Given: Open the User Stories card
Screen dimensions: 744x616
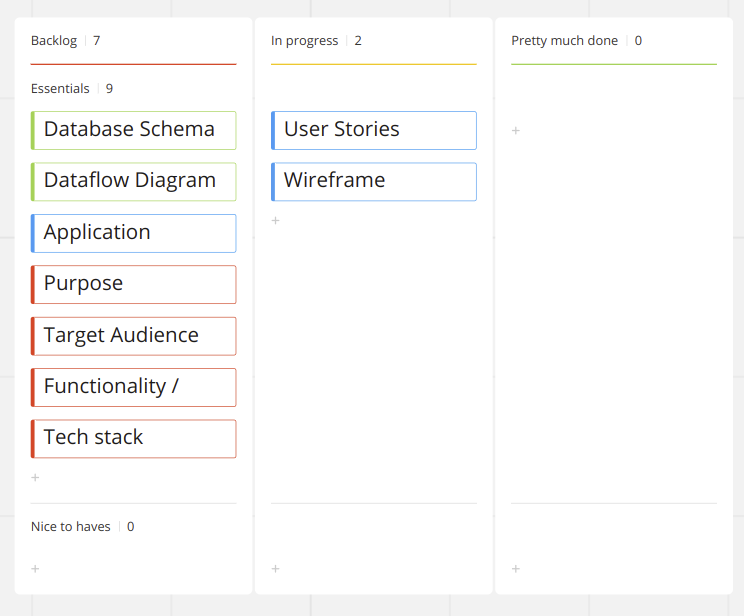Looking at the screenshot, I should pos(374,130).
